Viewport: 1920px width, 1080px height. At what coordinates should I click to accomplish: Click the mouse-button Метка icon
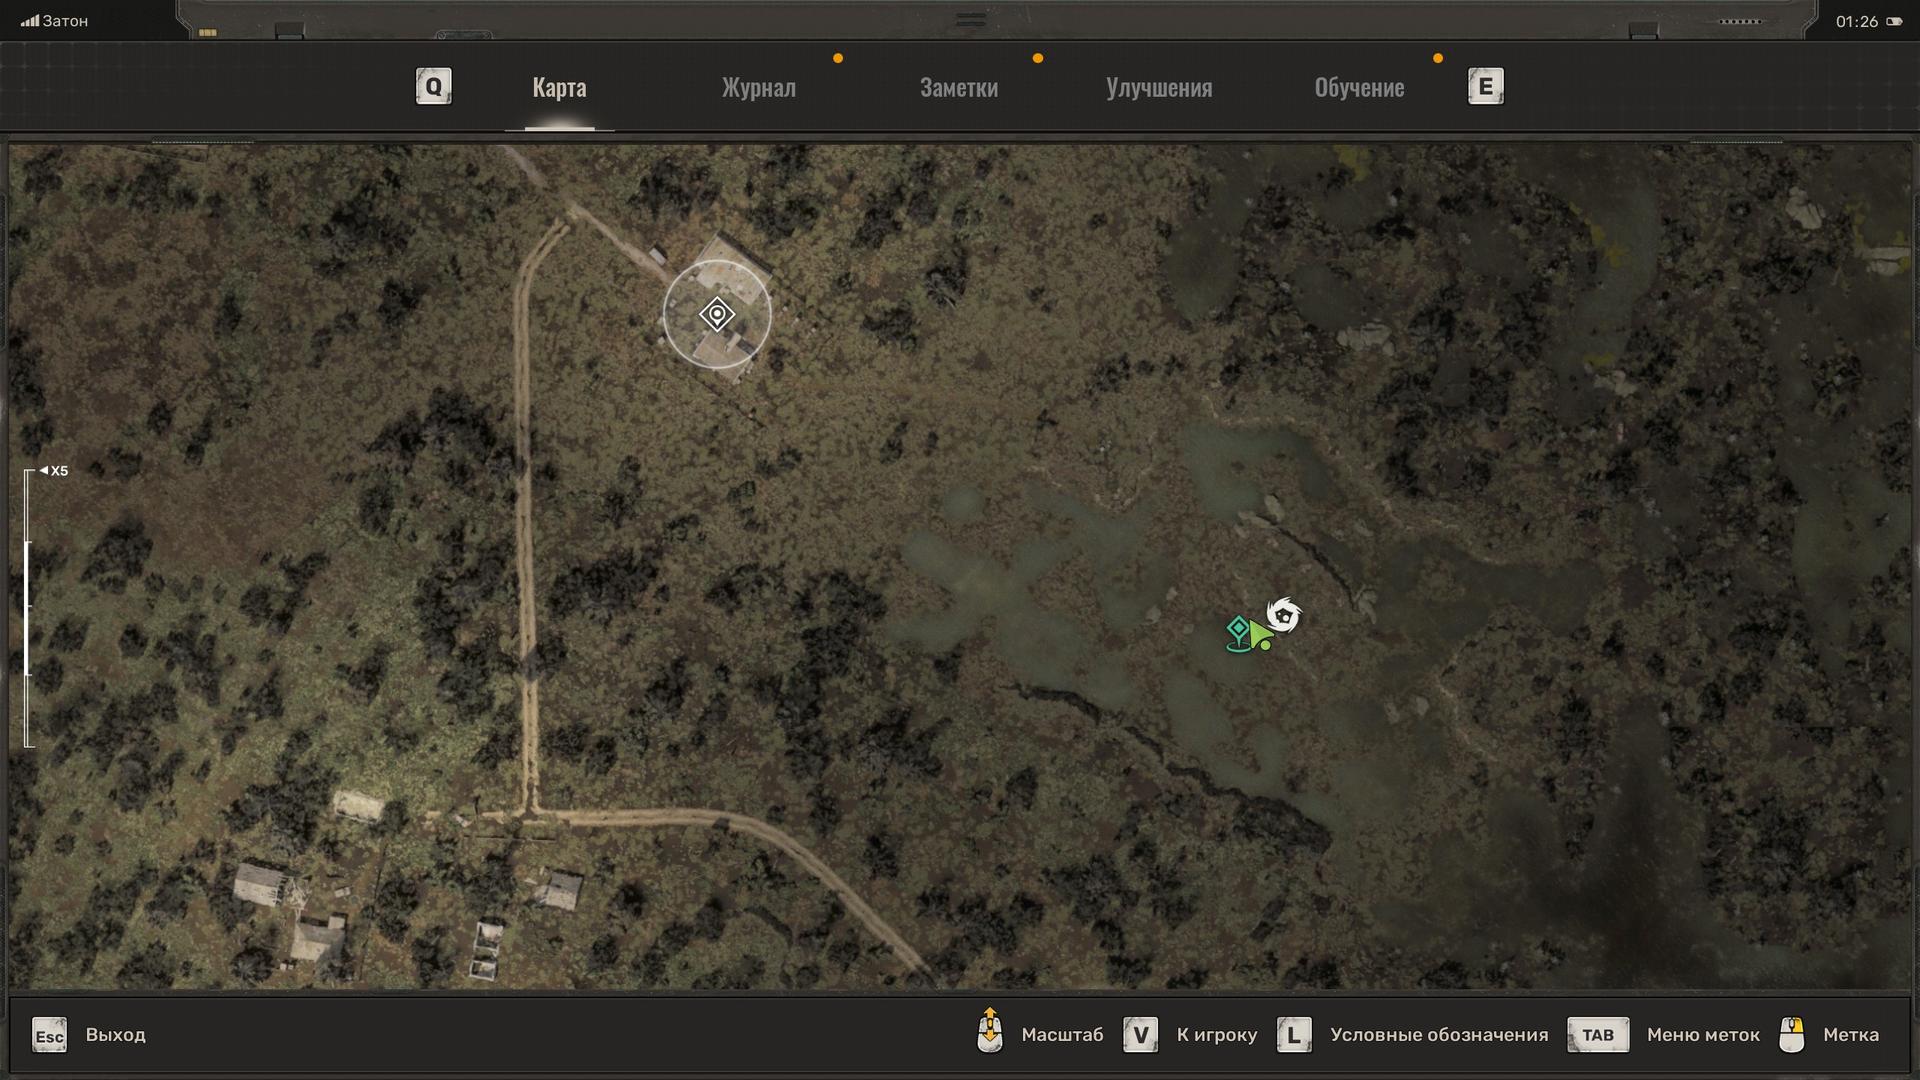[x=1792, y=1035]
